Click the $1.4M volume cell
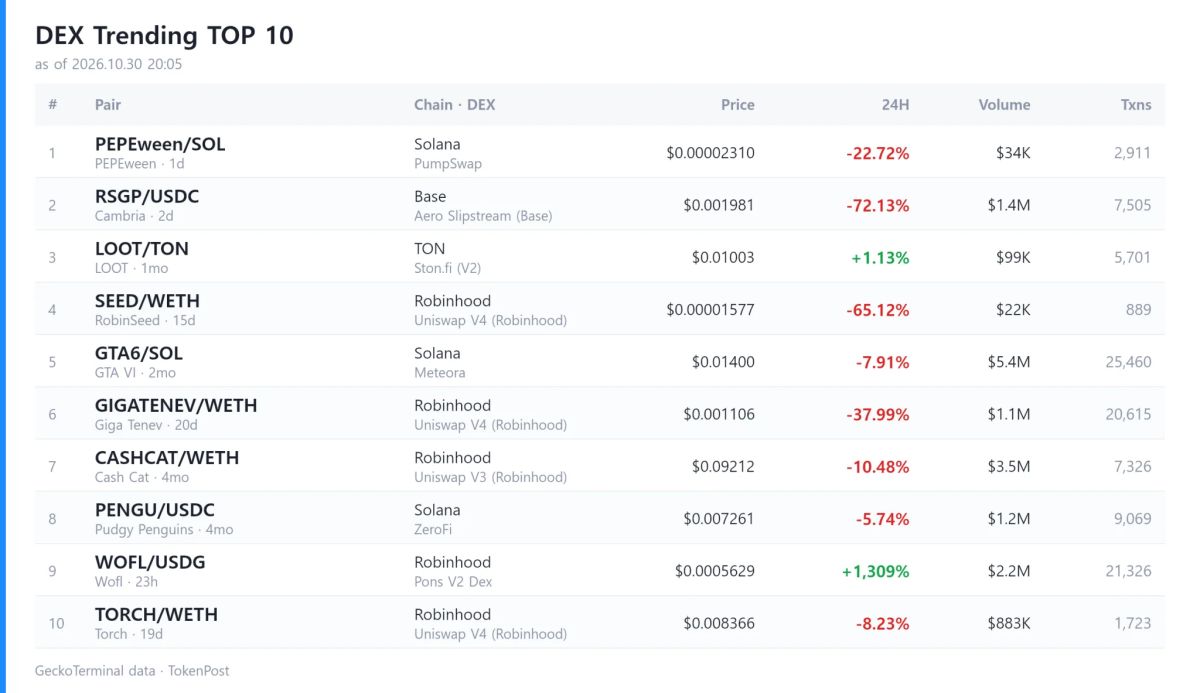The height and width of the screenshot is (693, 1200). (x=1009, y=205)
